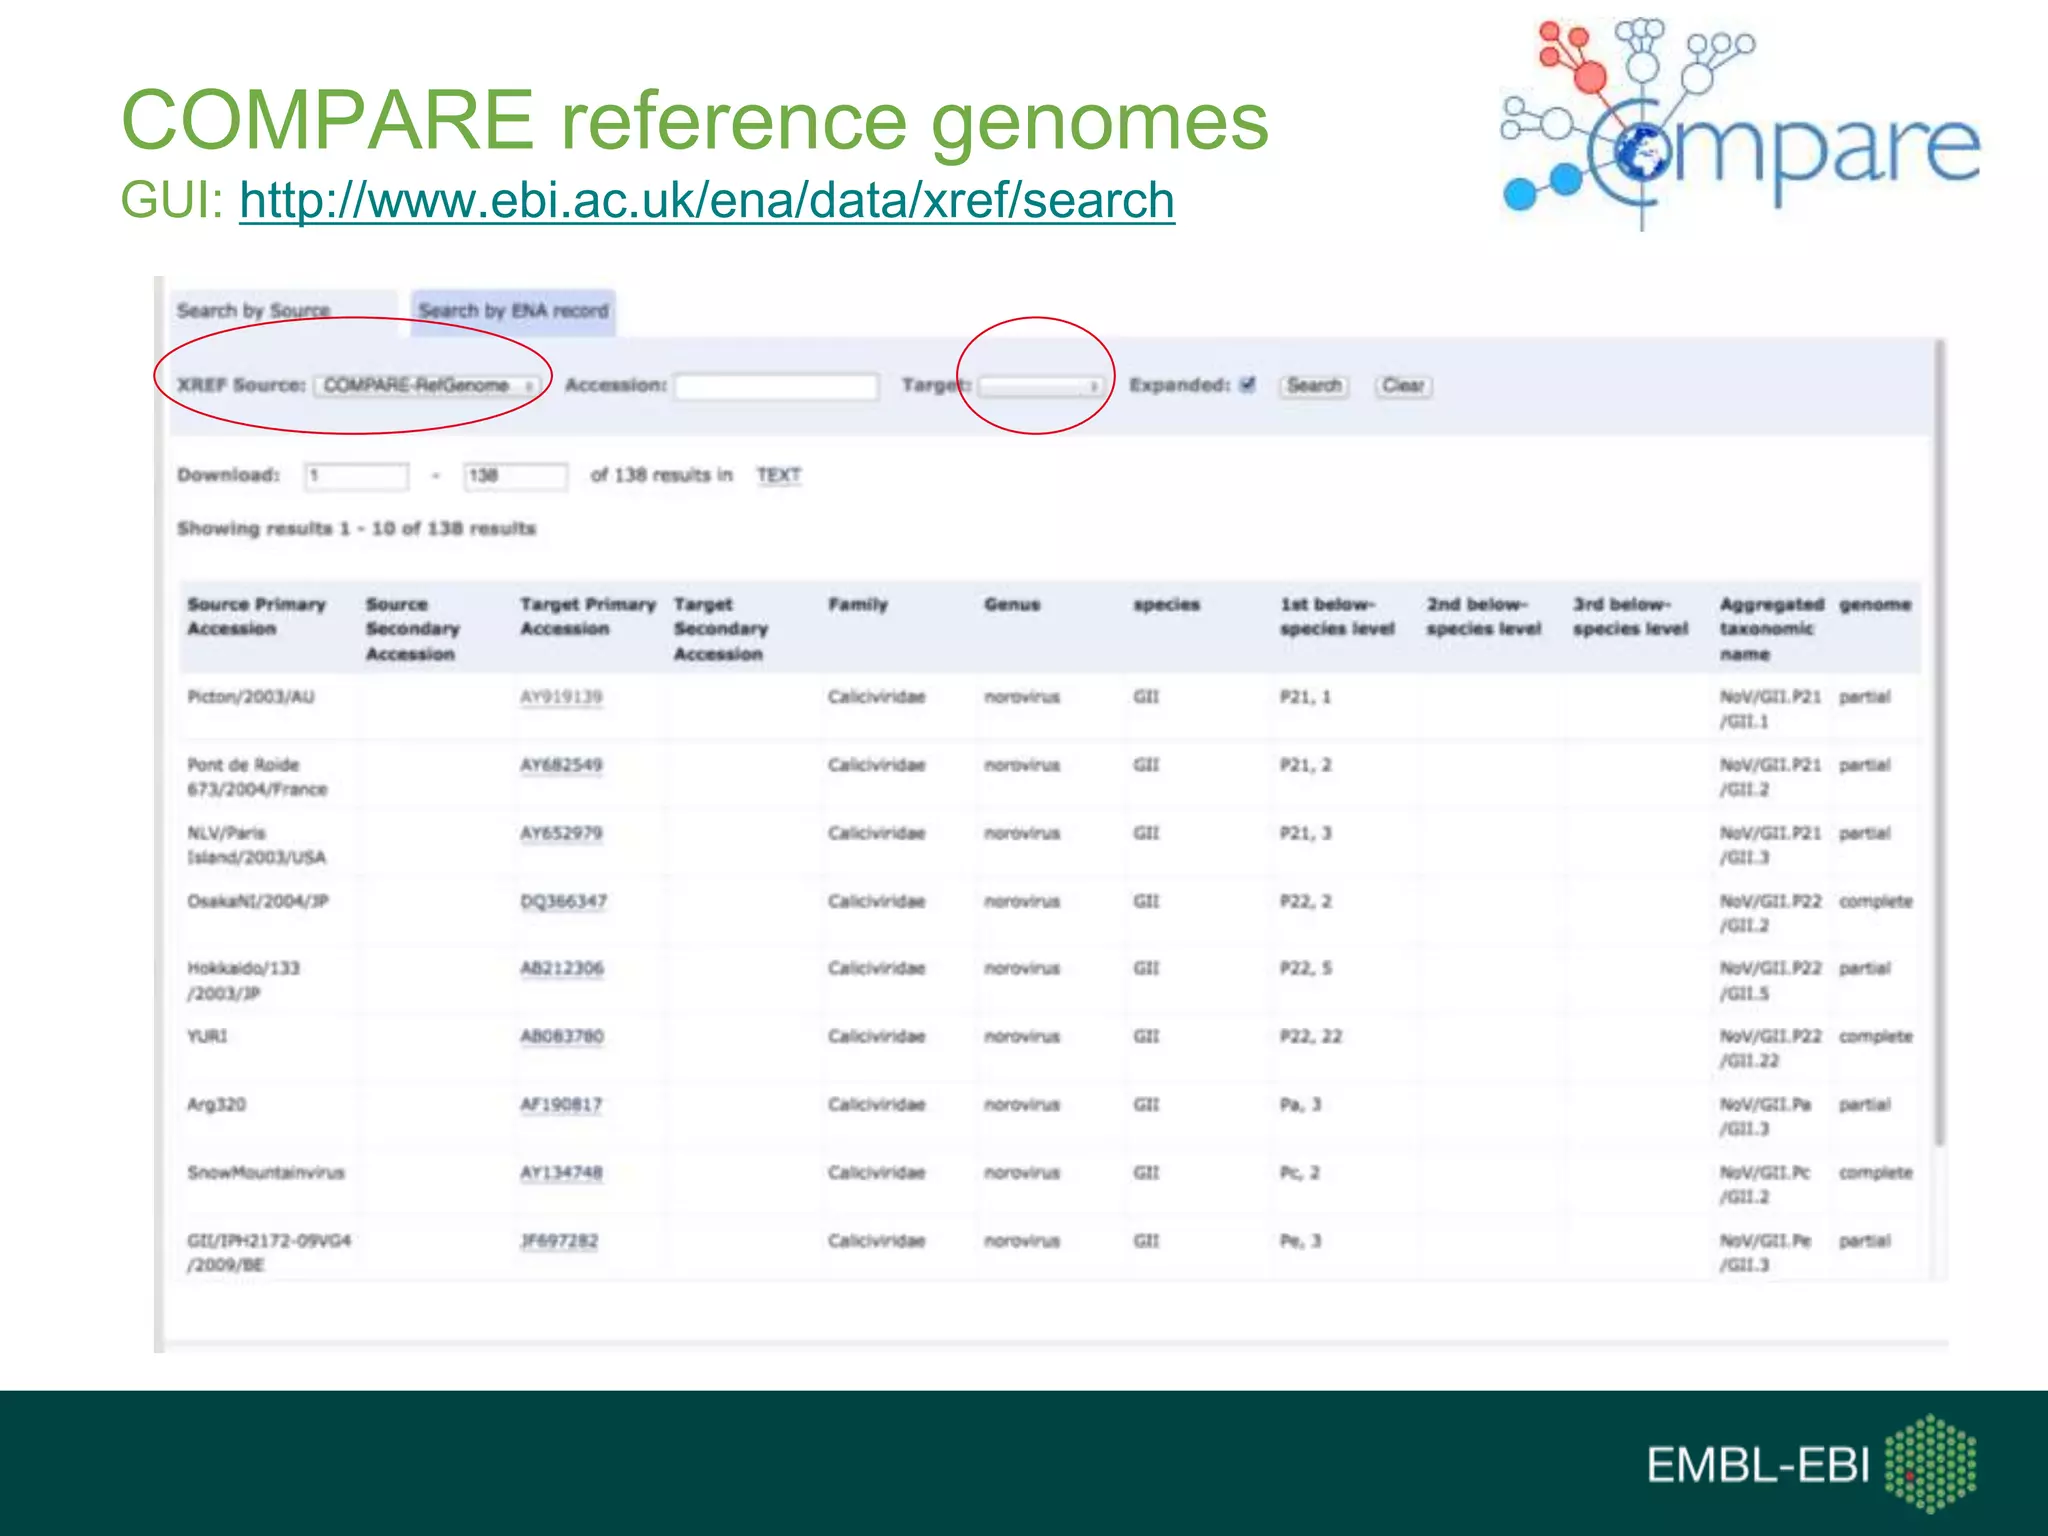Viewport: 2048px width, 1536px height.
Task: Switch to Search by Source tab
Action: pyautogui.click(x=254, y=311)
